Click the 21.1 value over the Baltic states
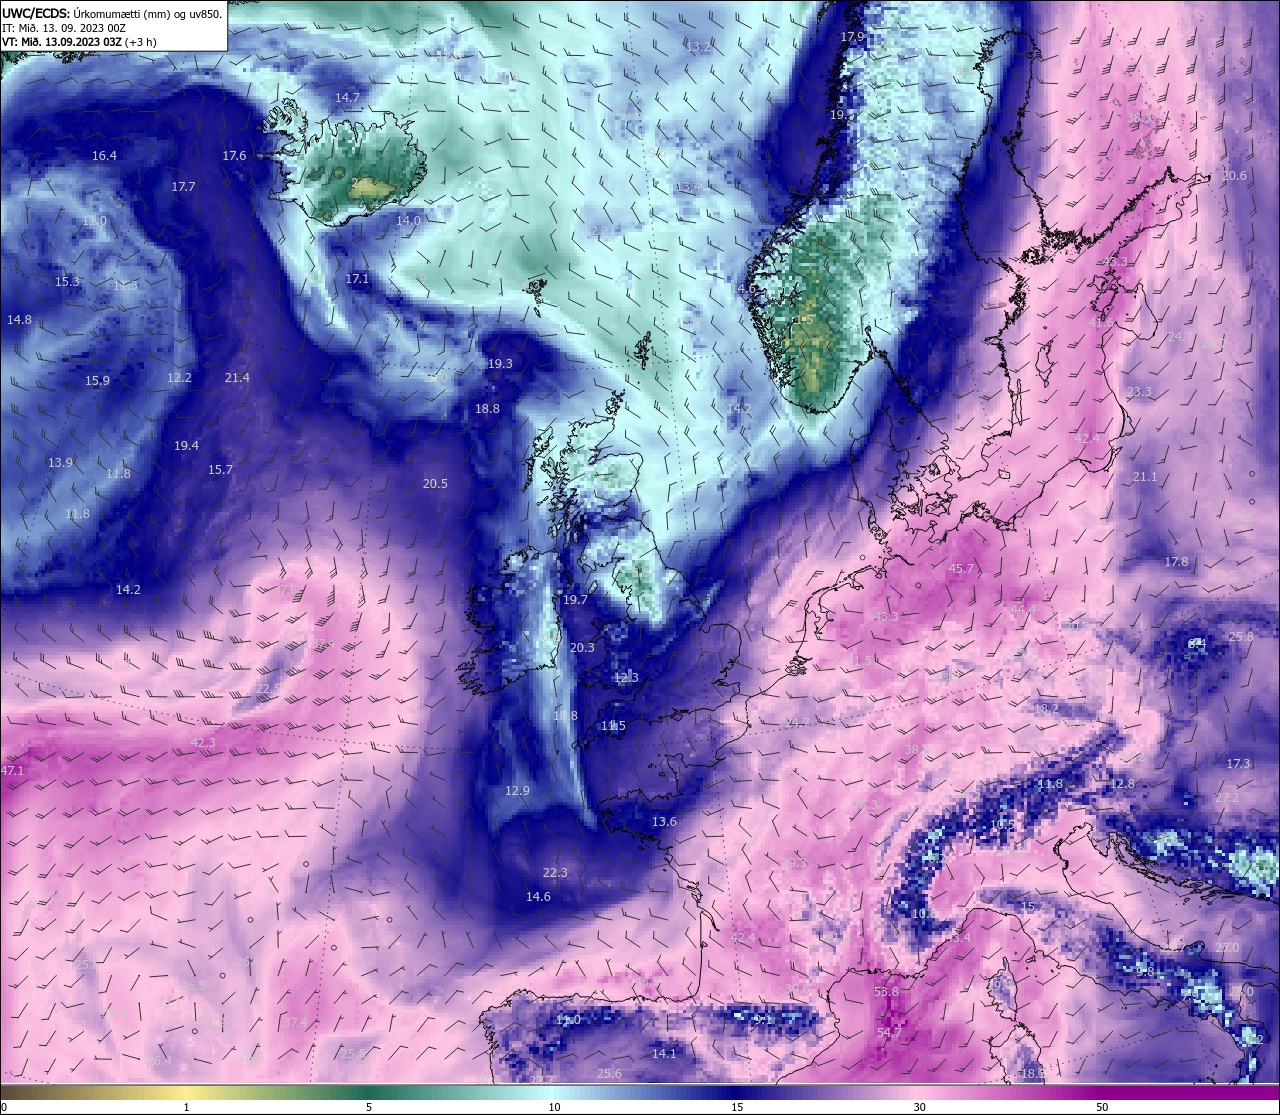Viewport: 1280px width, 1115px height. pos(1144,476)
